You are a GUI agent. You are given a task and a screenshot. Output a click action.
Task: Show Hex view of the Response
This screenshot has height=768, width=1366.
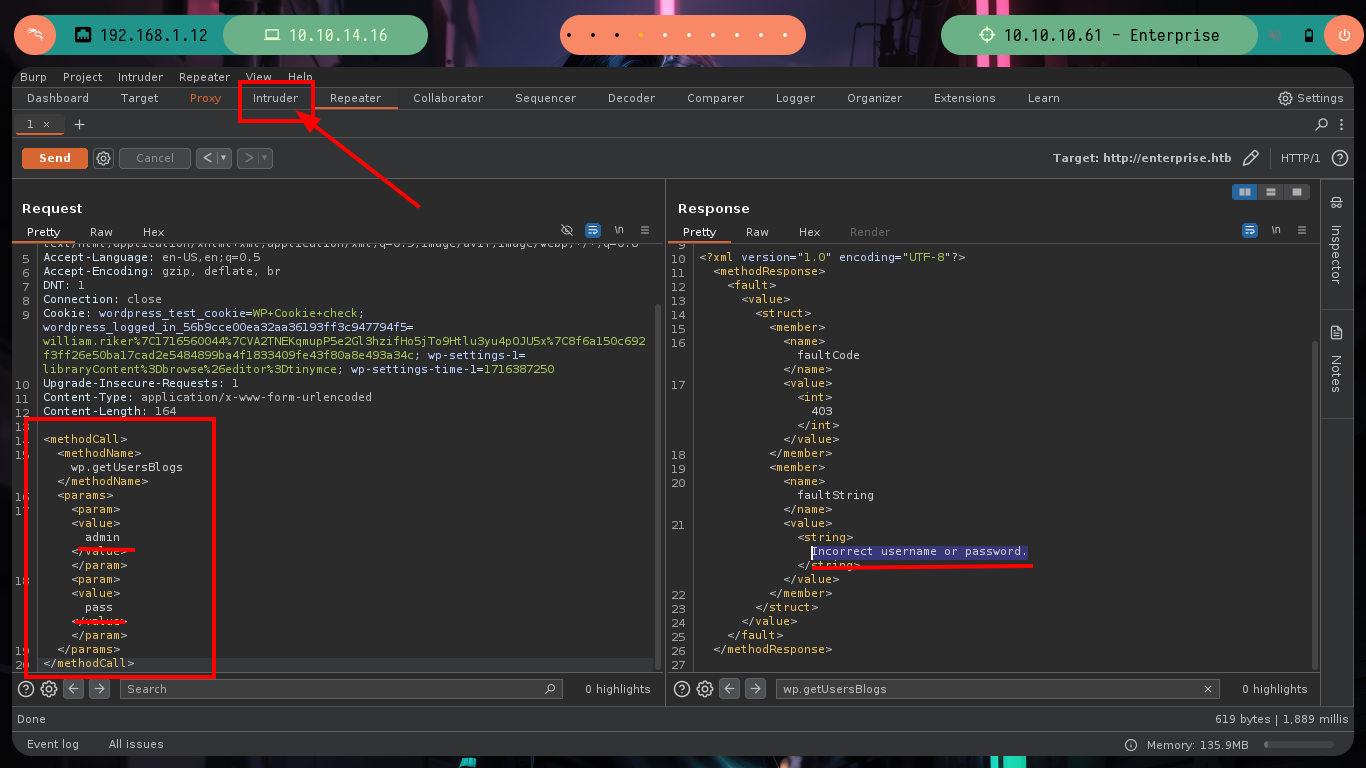coord(809,232)
